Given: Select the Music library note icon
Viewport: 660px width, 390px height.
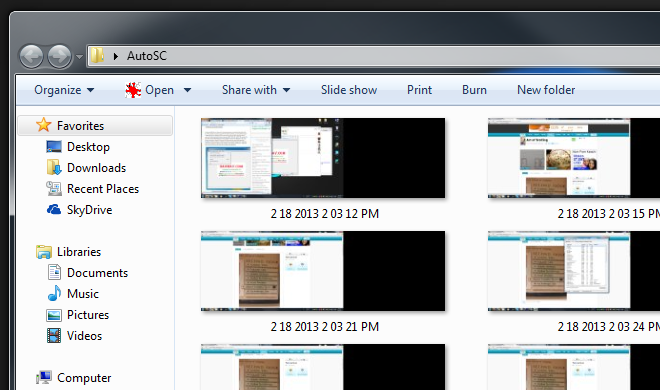Looking at the screenshot, I should tap(54, 293).
